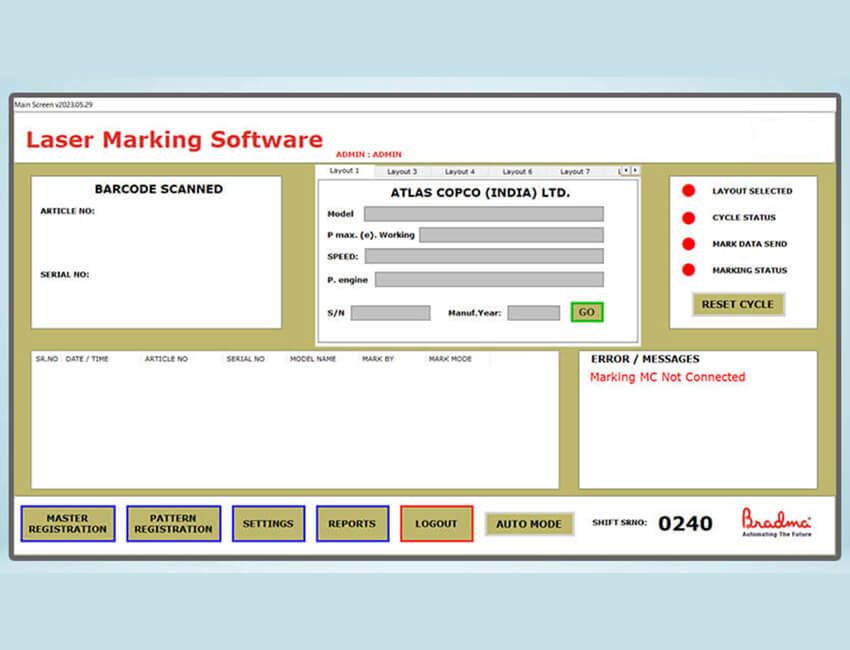Switch to the Layout 4 tab
This screenshot has width=850, height=650.
[460, 171]
